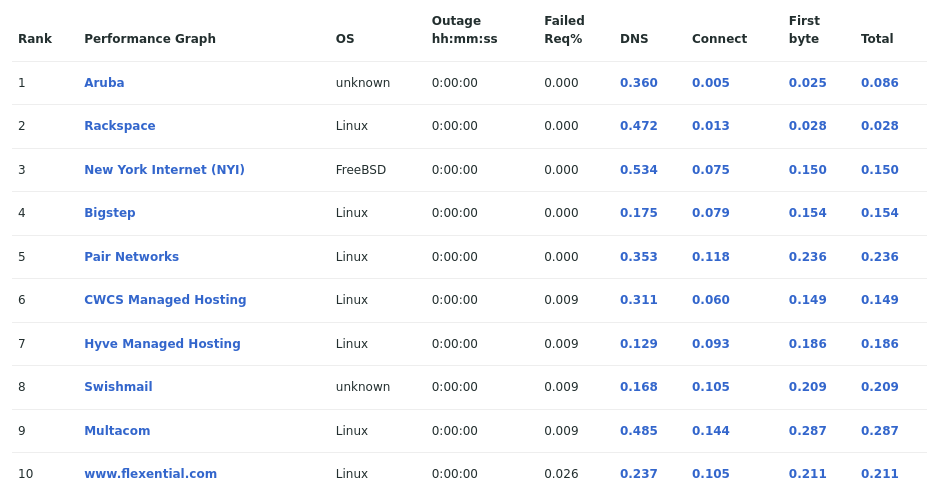Open the Hyve Managed Hosting link

(162, 344)
